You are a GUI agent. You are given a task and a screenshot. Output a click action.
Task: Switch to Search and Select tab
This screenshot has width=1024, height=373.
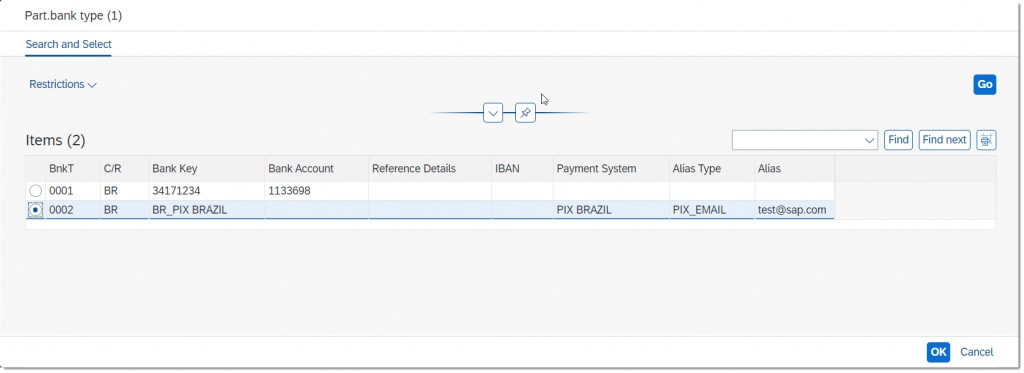[x=69, y=44]
